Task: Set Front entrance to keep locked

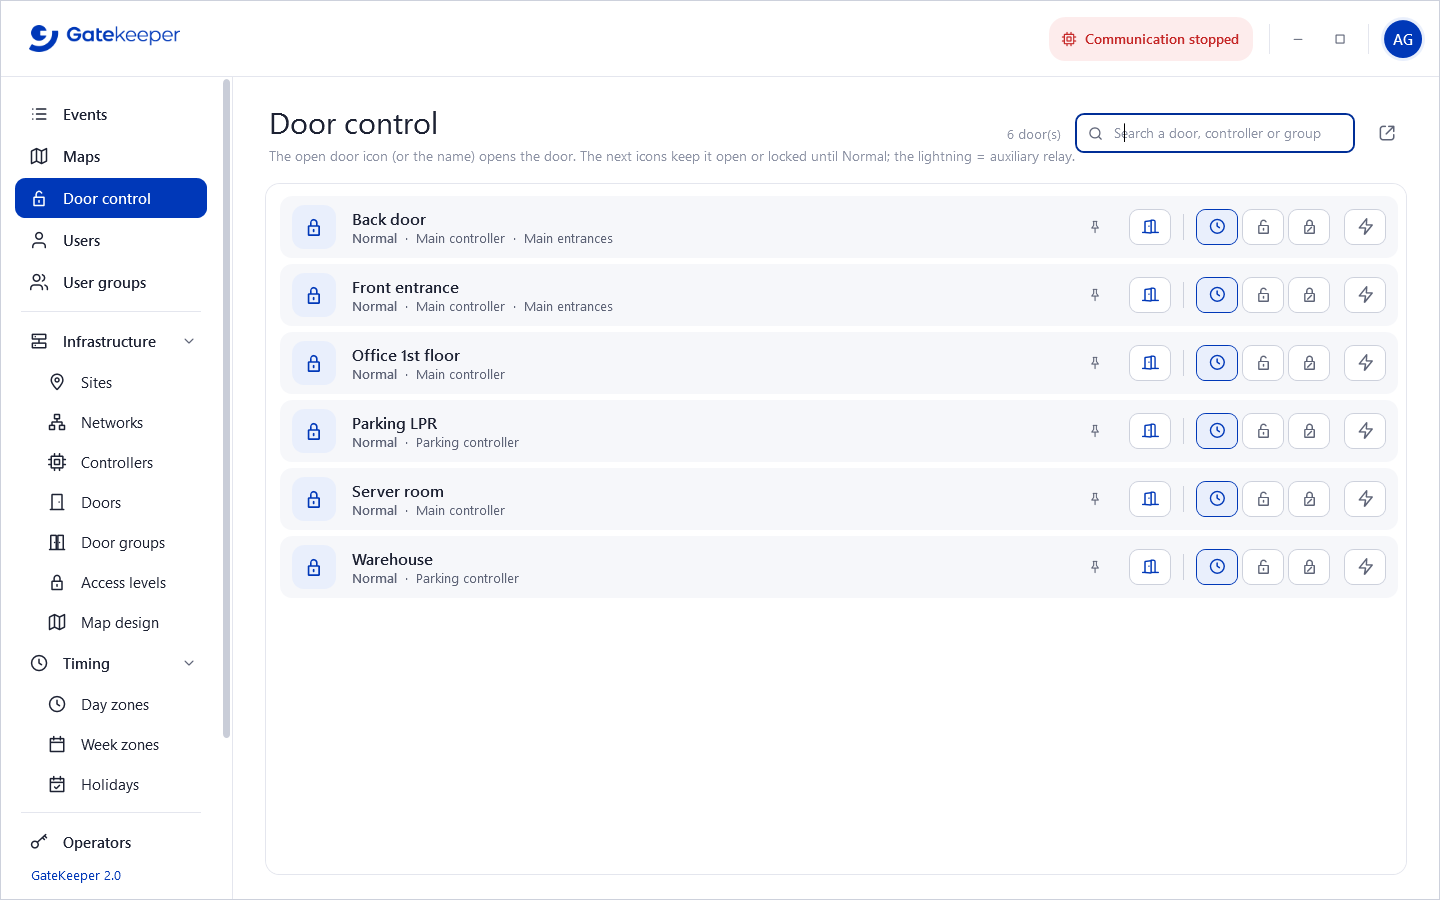Action: pyautogui.click(x=1309, y=295)
